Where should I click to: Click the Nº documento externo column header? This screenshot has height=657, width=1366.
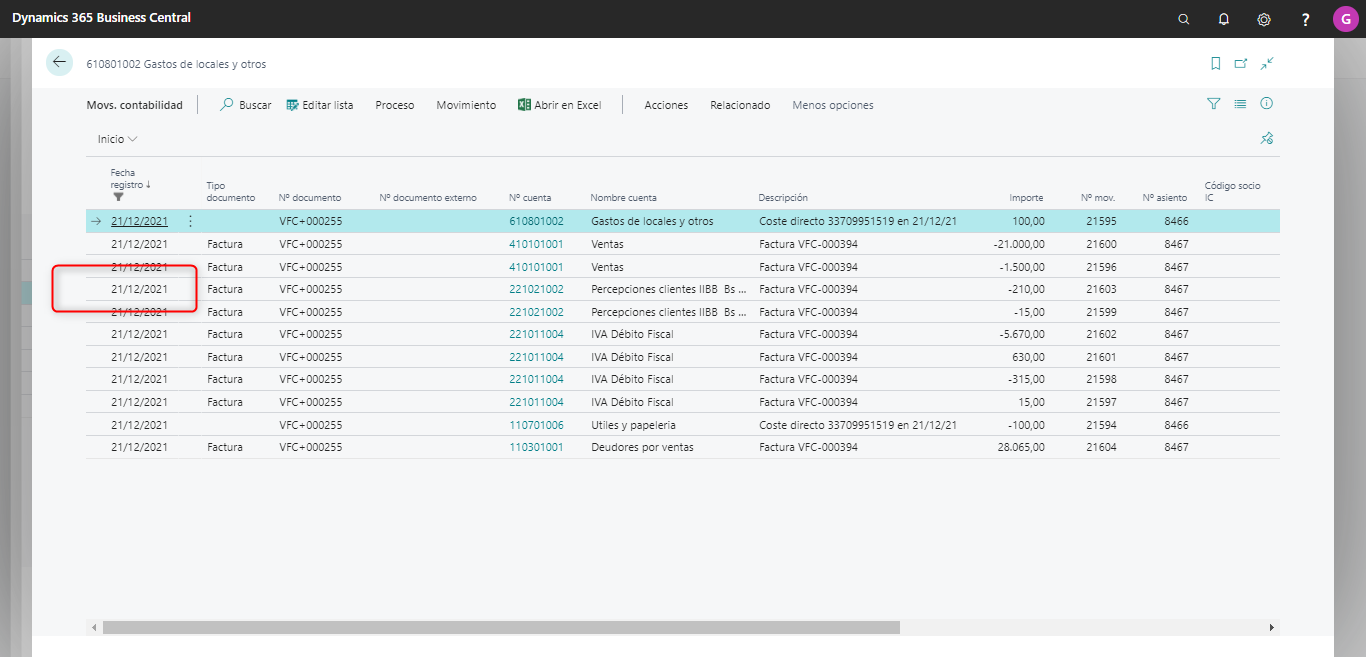(428, 198)
